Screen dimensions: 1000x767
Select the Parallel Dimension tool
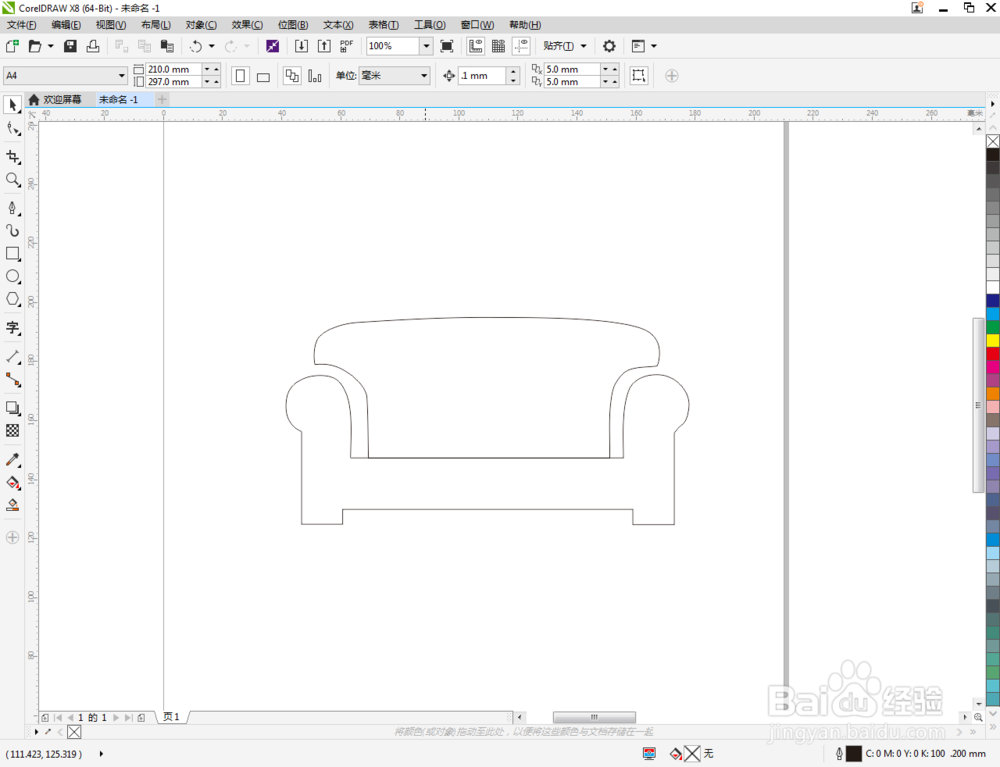point(13,357)
